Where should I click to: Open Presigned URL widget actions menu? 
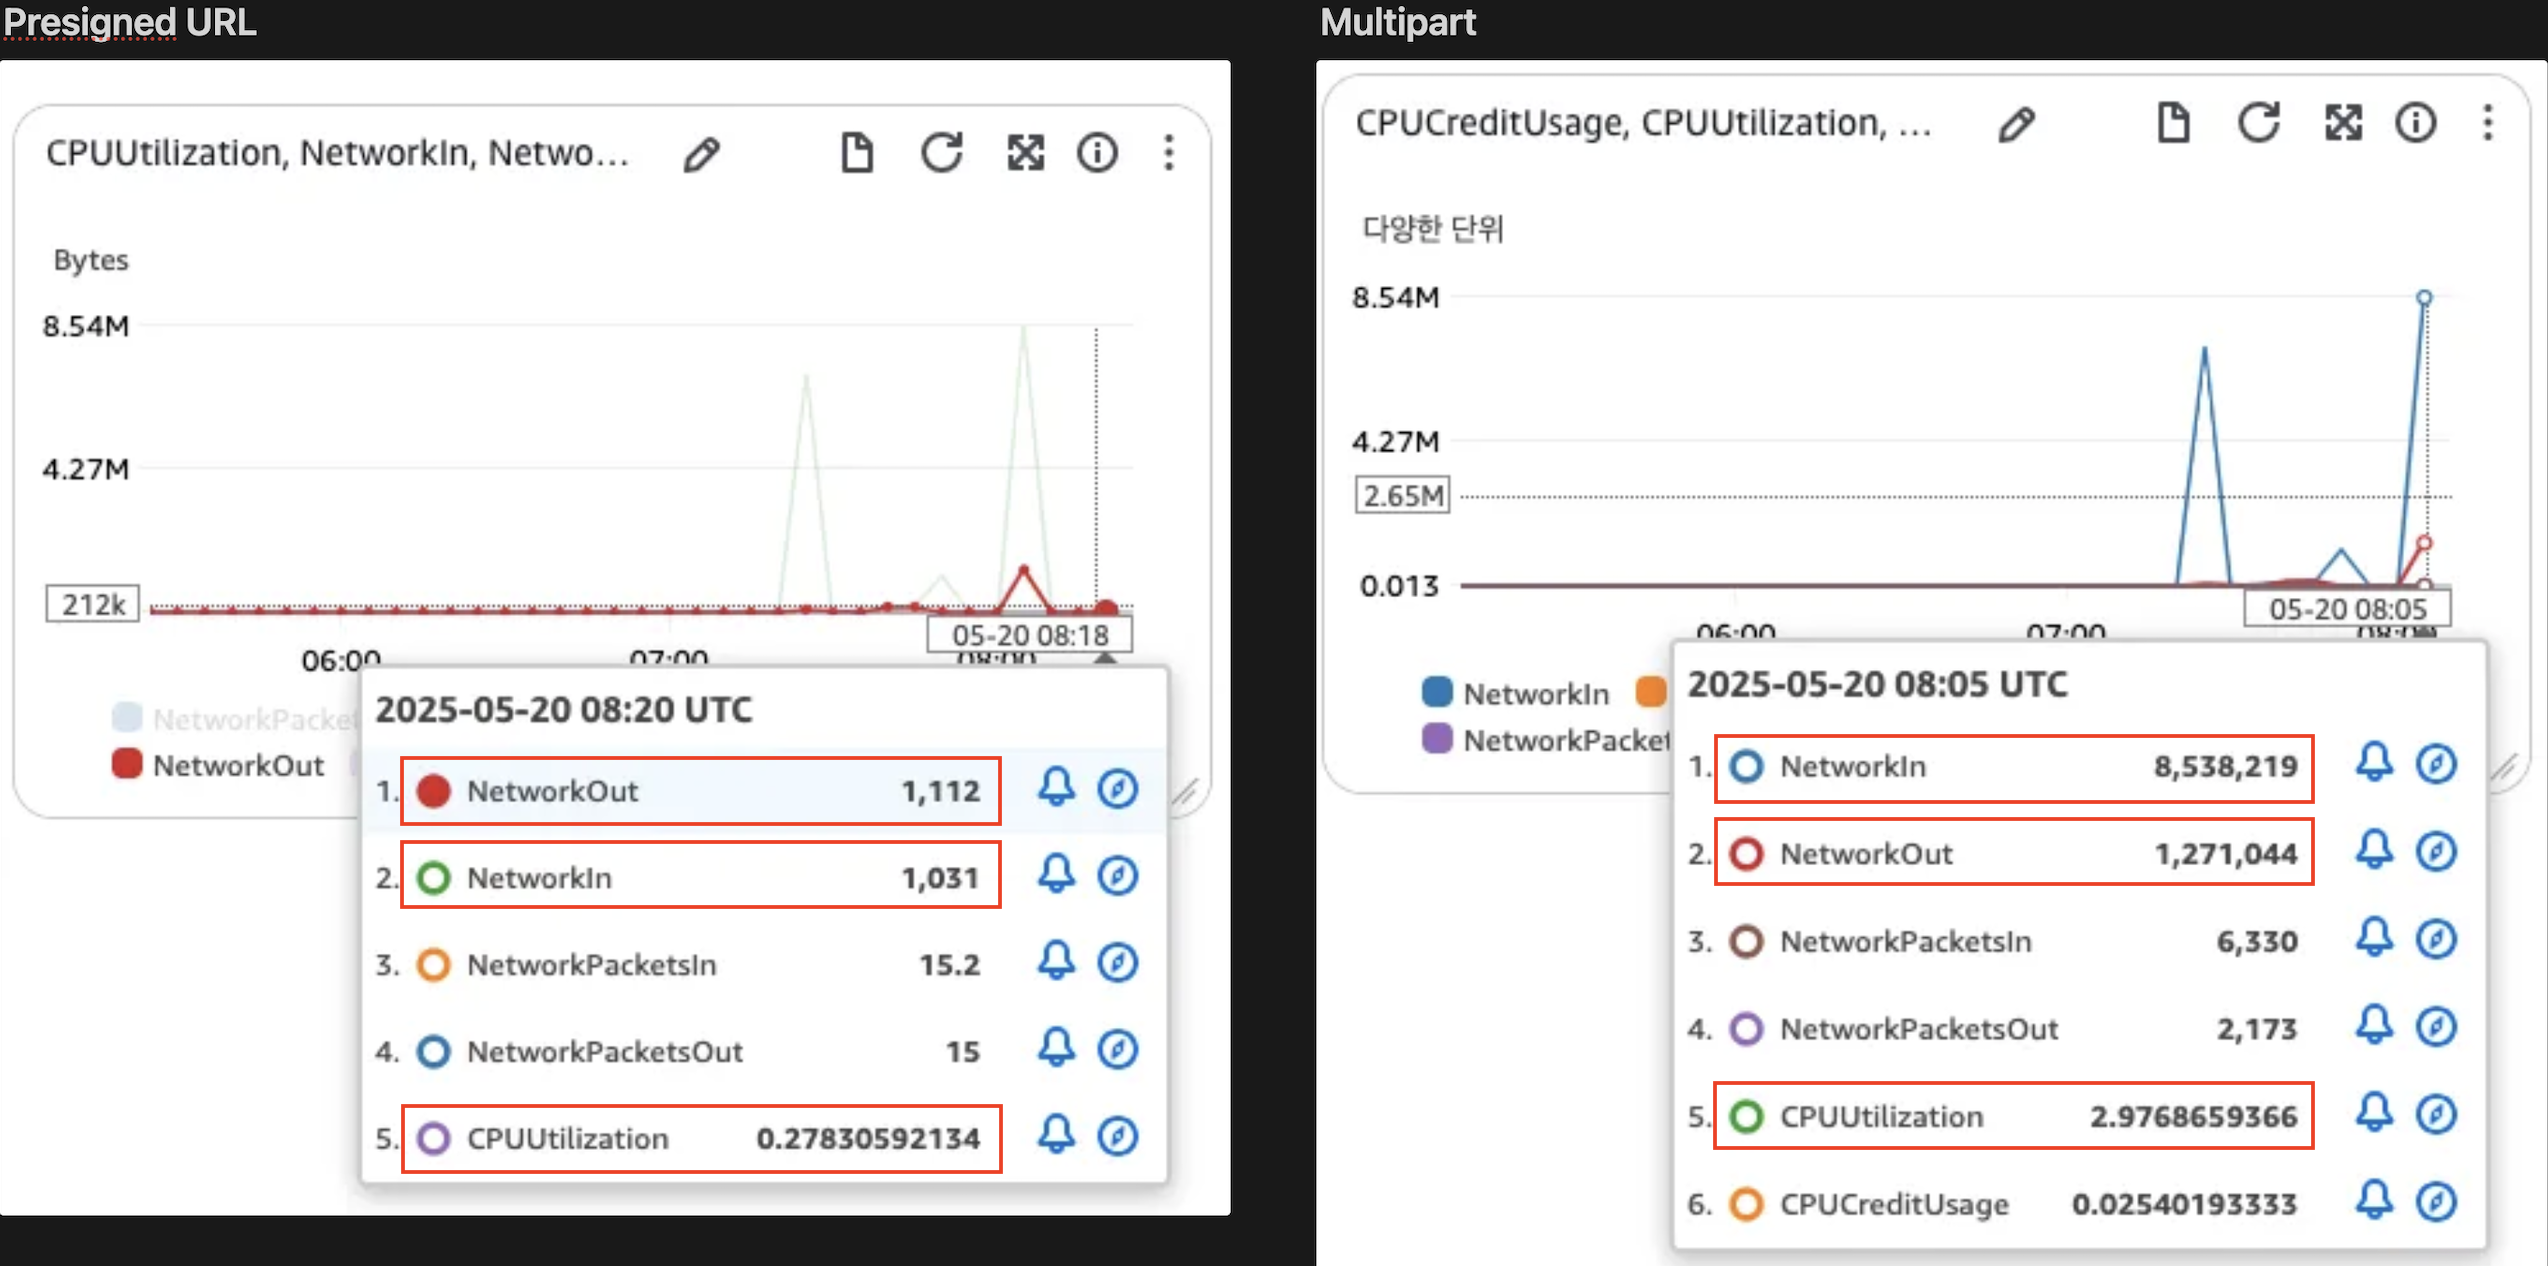(1169, 153)
